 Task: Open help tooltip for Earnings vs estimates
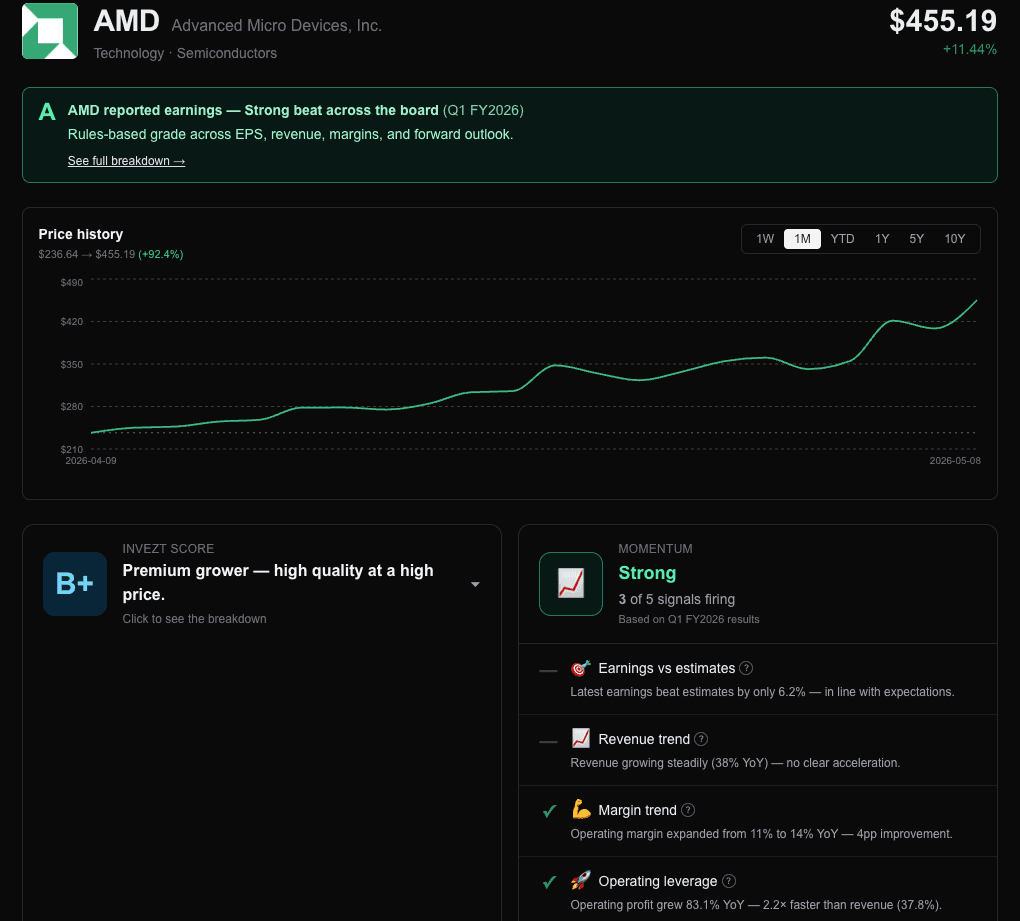point(746,668)
